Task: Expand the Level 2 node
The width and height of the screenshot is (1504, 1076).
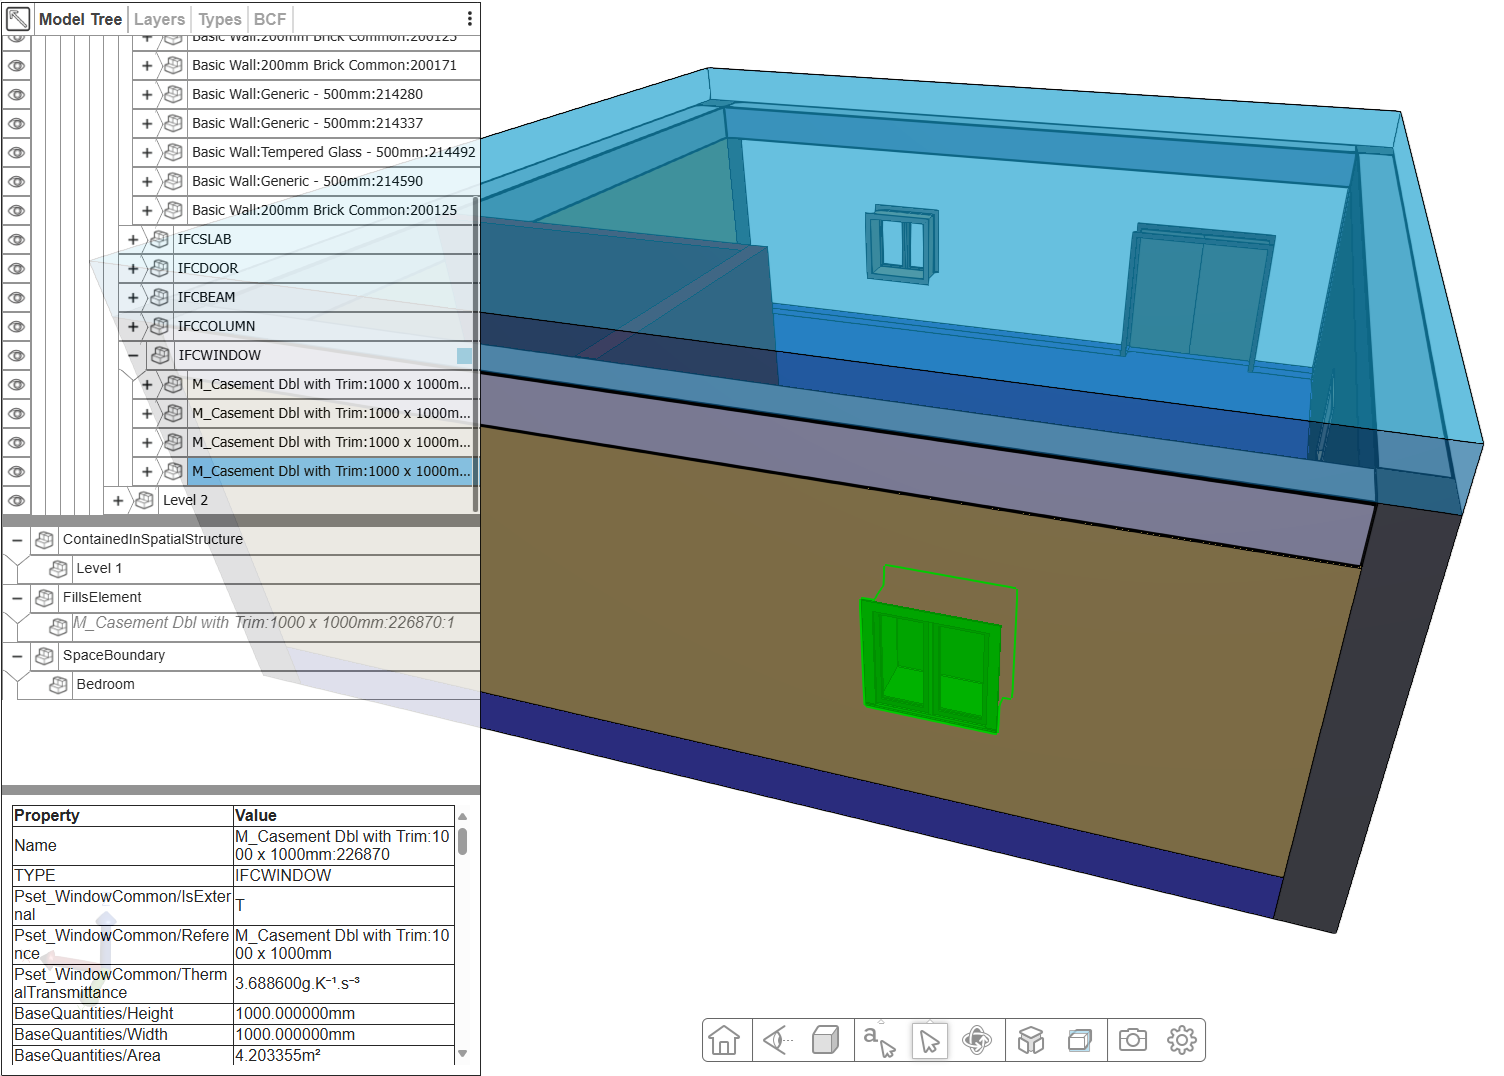Action: (x=118, y=501)
